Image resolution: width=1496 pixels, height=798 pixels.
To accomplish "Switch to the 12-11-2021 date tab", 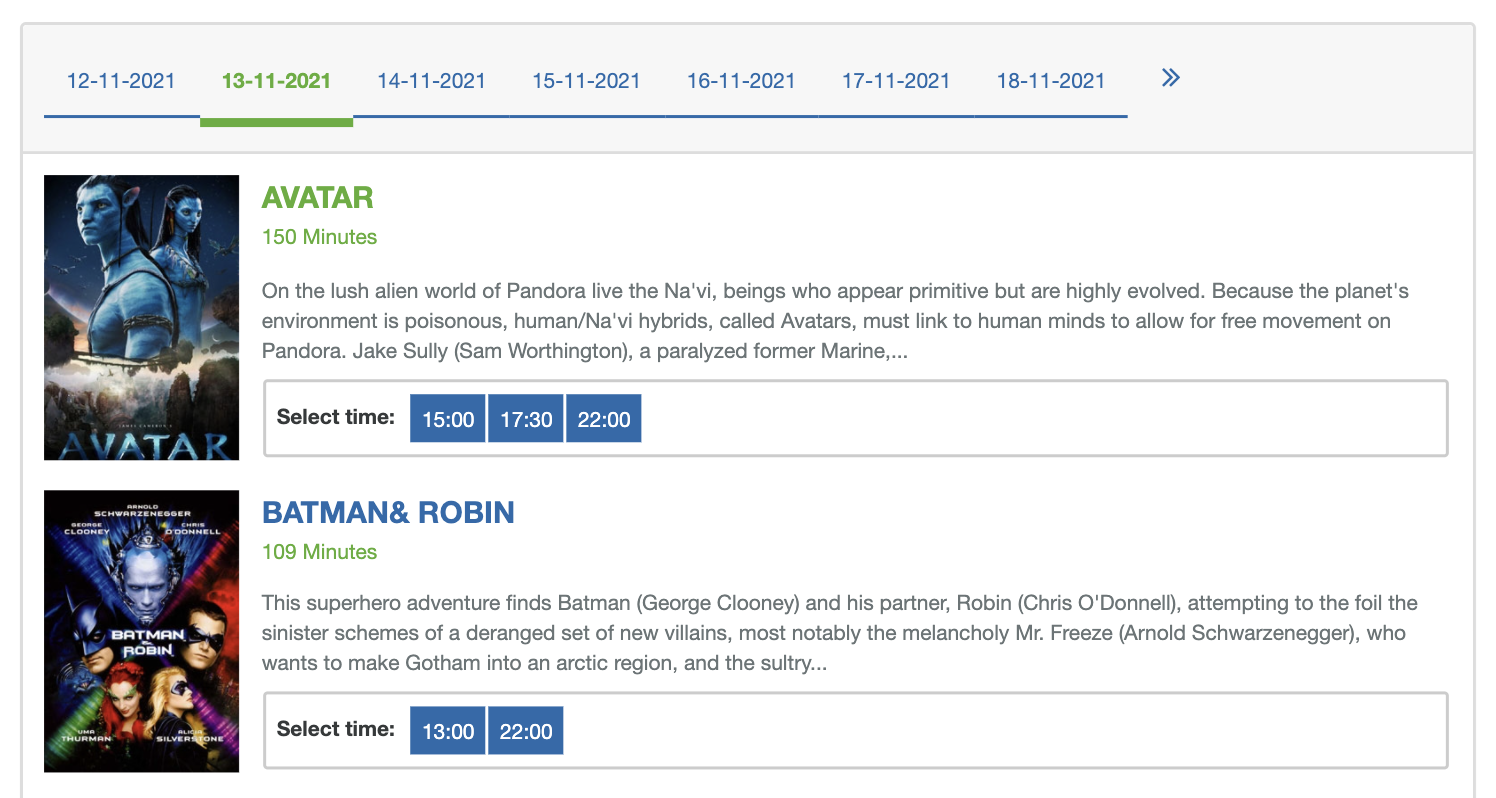I will point(121,81).
